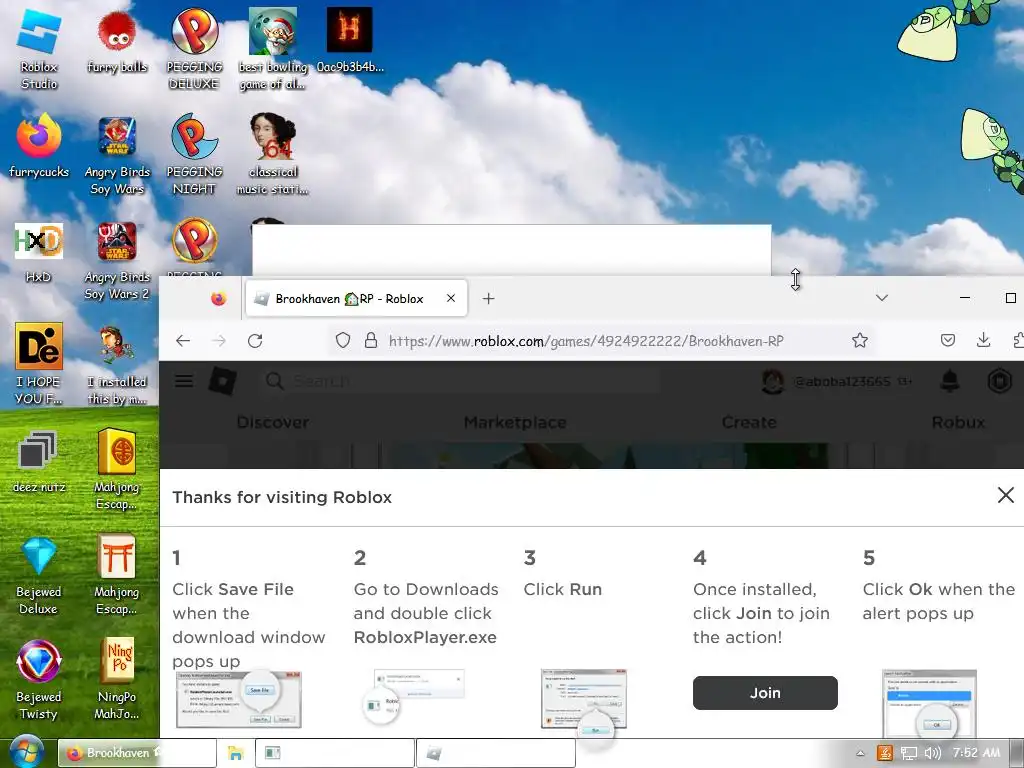The width and height of the screenshot is (1024, 768).
Task: Bookmark this page with star icon
Action: [x=859, y=340]
